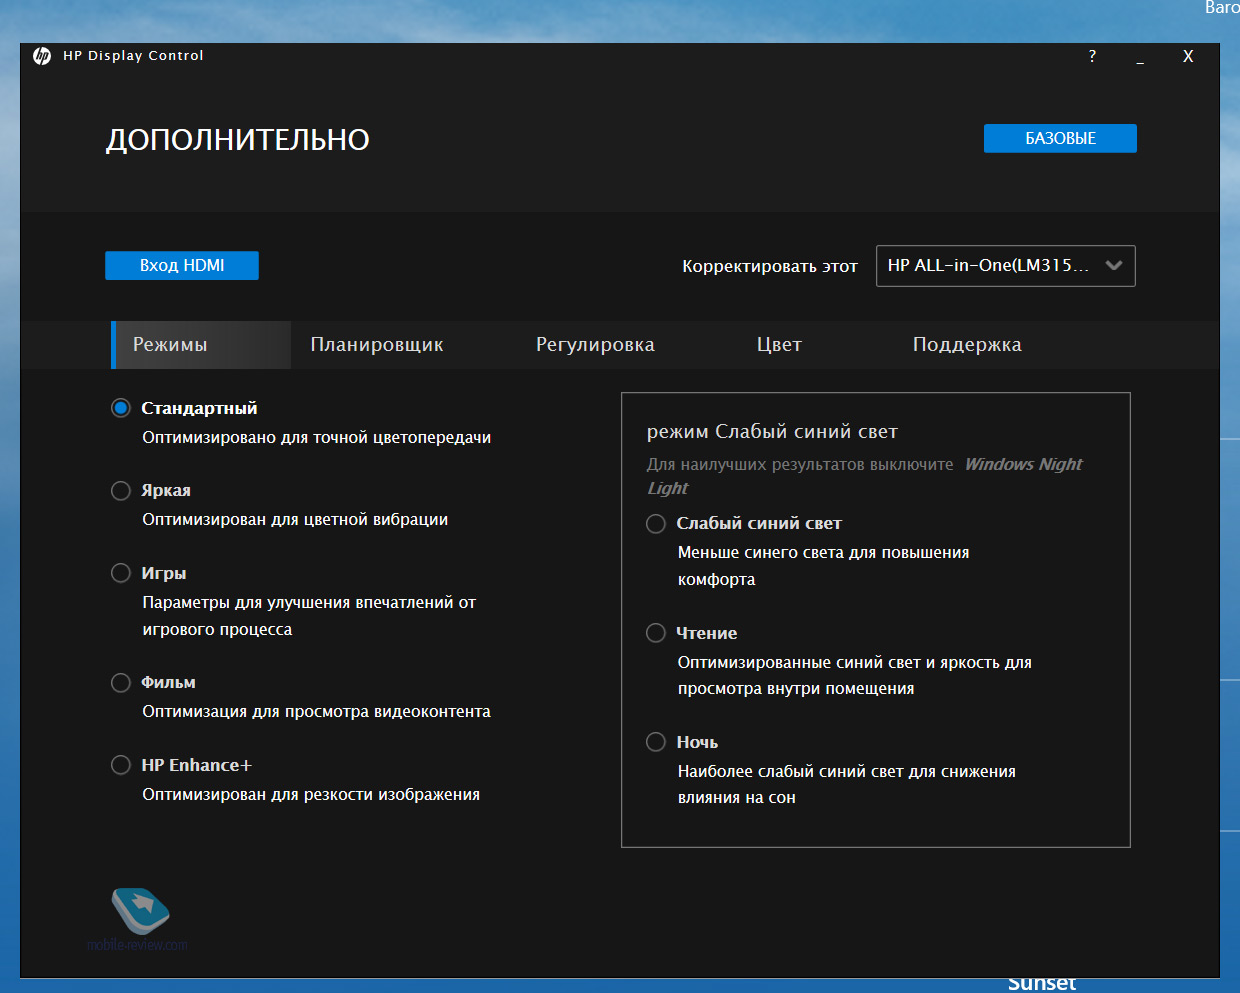Image resolution: width=1240 pixels, height=993 pixels.
Task: Click the БАЗОВЫЕ button
Action: [1060, 139]
